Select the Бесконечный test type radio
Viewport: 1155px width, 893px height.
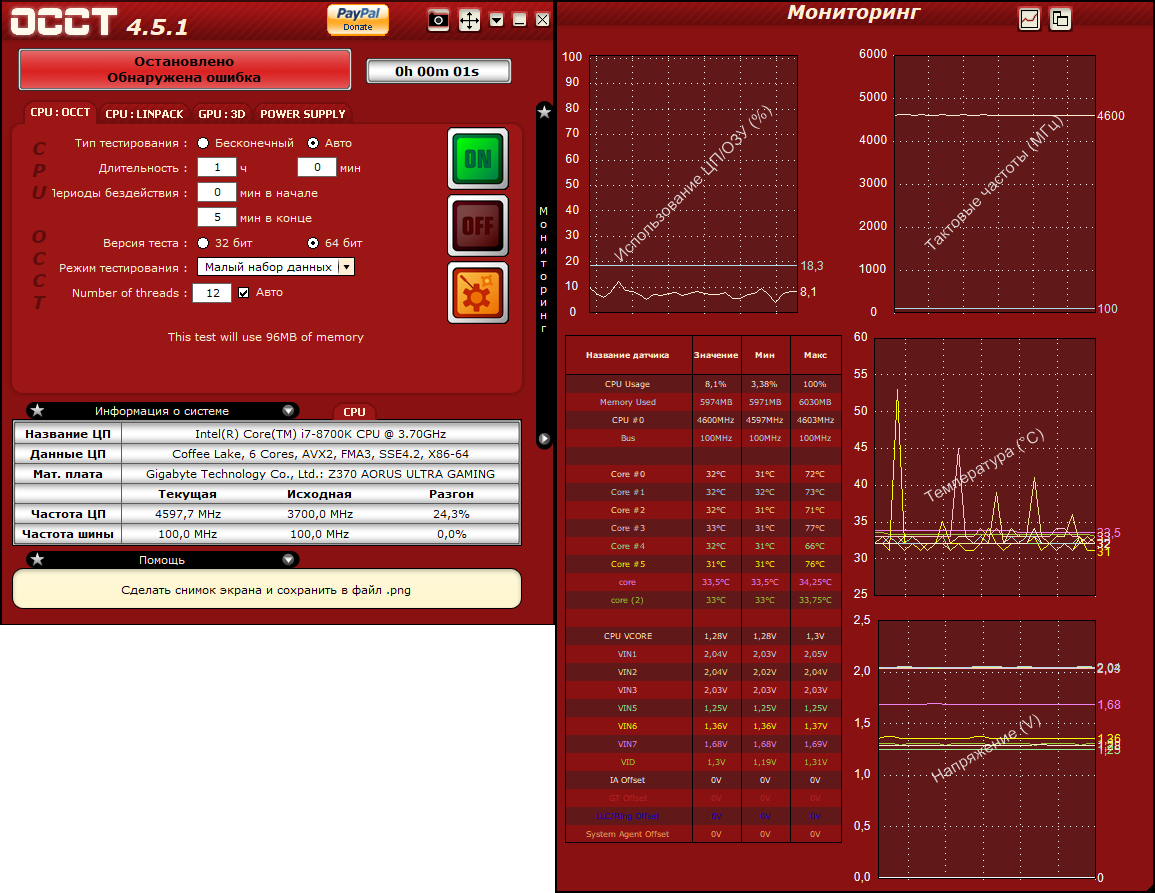[203, 143]
